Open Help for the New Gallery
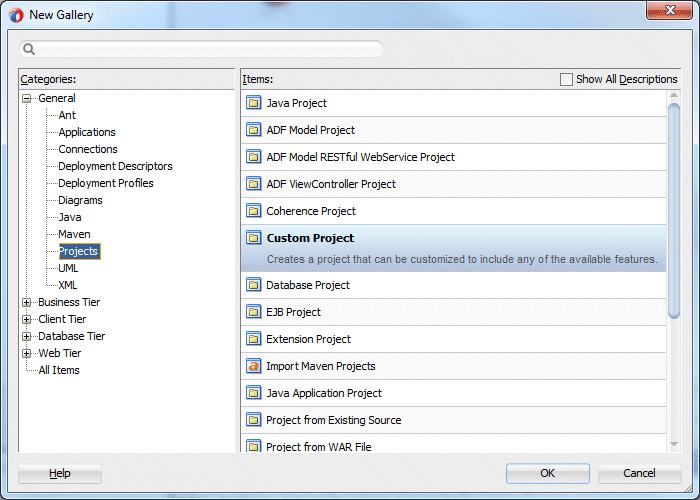 pyautogui.click(x=60, y=473)
